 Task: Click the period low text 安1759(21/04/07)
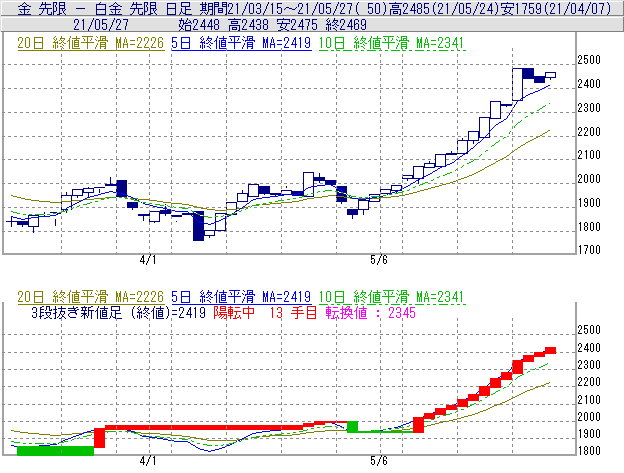(555, 8)
